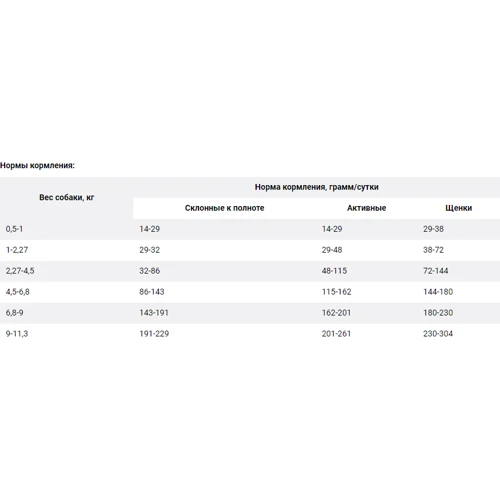The height and width of the screenshot is (500, 500).
Task: Click the puppies value '29-38'
Action: click(x=434, y=229)
